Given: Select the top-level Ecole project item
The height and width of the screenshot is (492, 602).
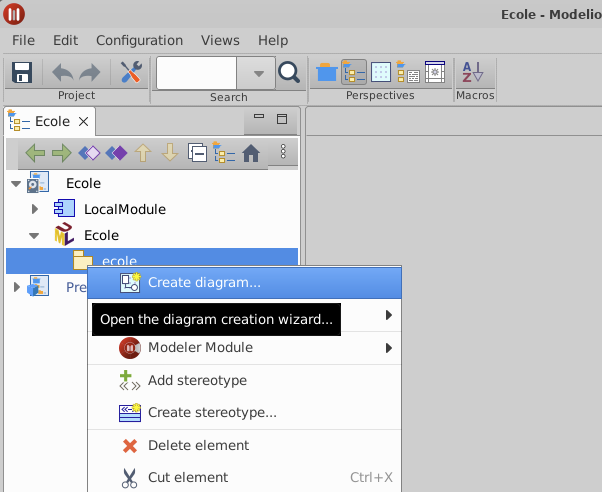Looking at the screenshot, I should tap(83, 183).
